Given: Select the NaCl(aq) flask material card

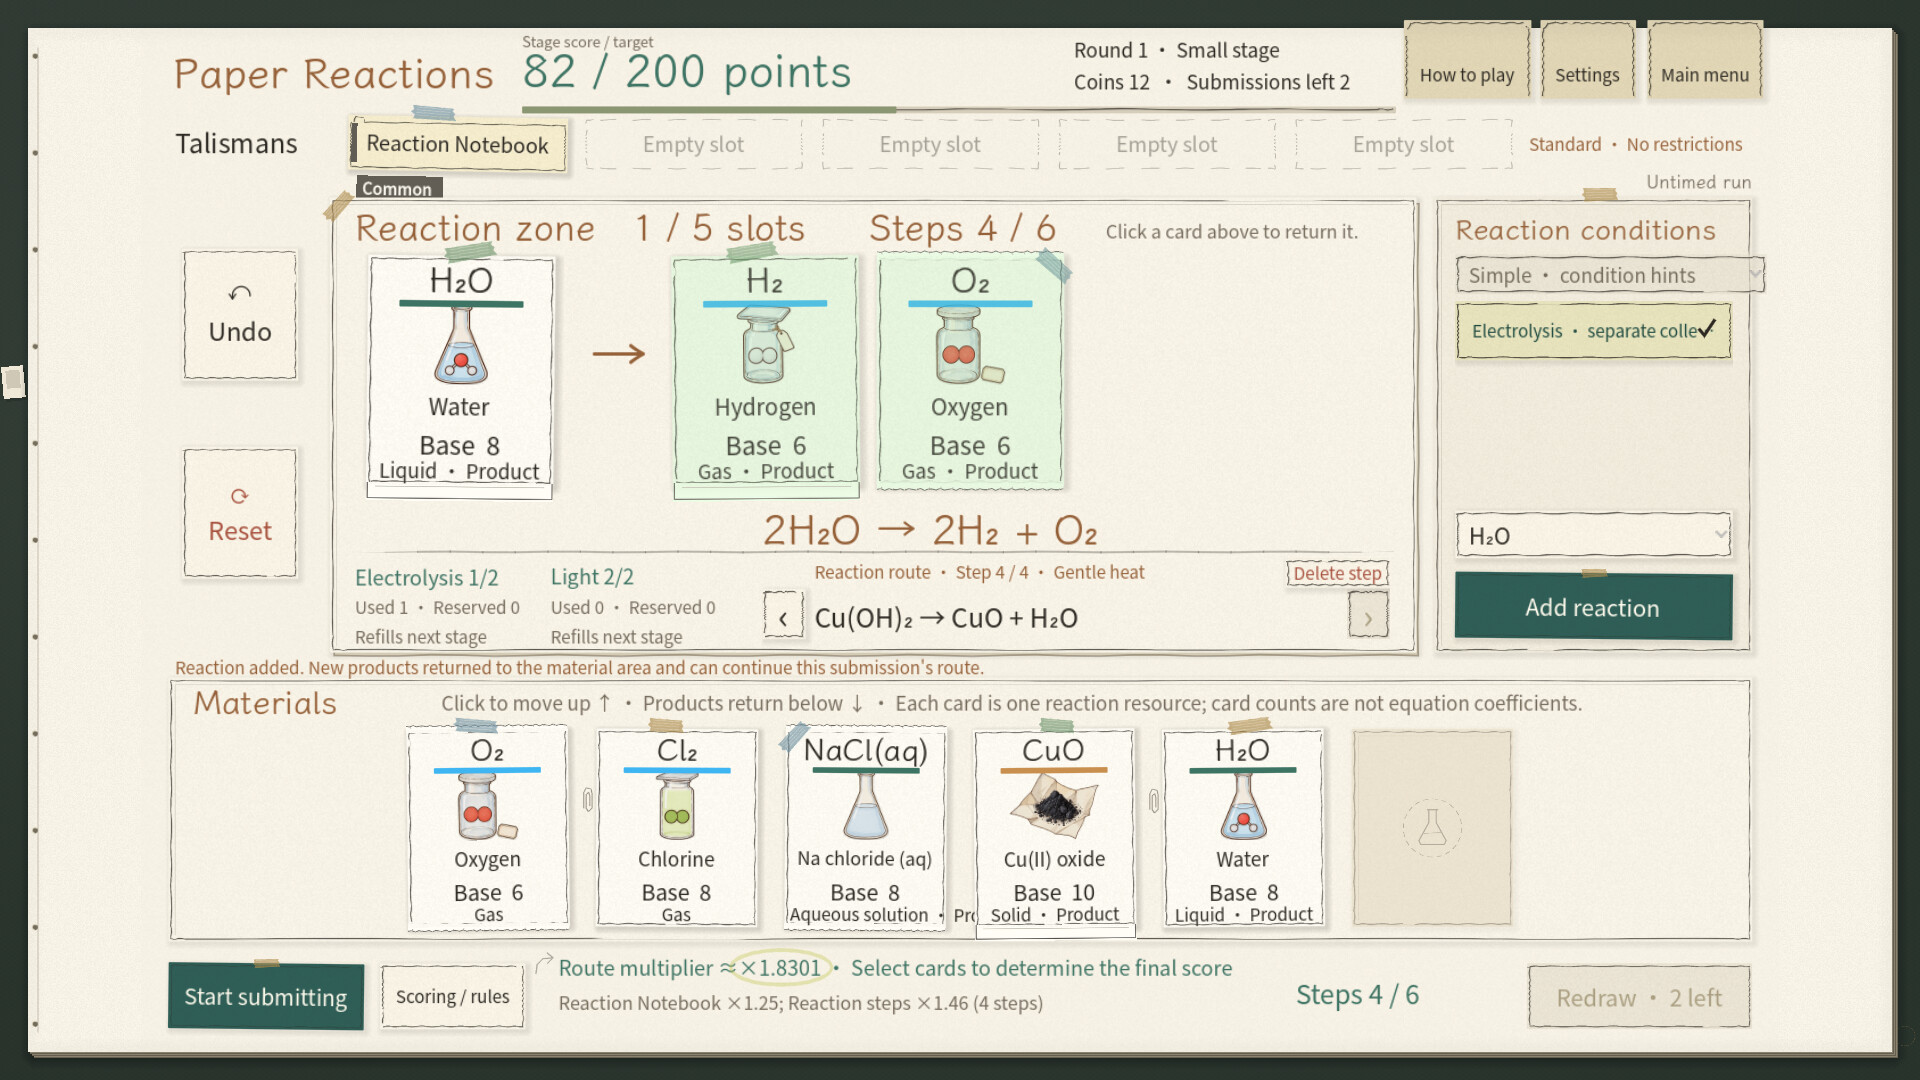Looking at the screenshot, I should pyautogui.click(x=866, y=829).
